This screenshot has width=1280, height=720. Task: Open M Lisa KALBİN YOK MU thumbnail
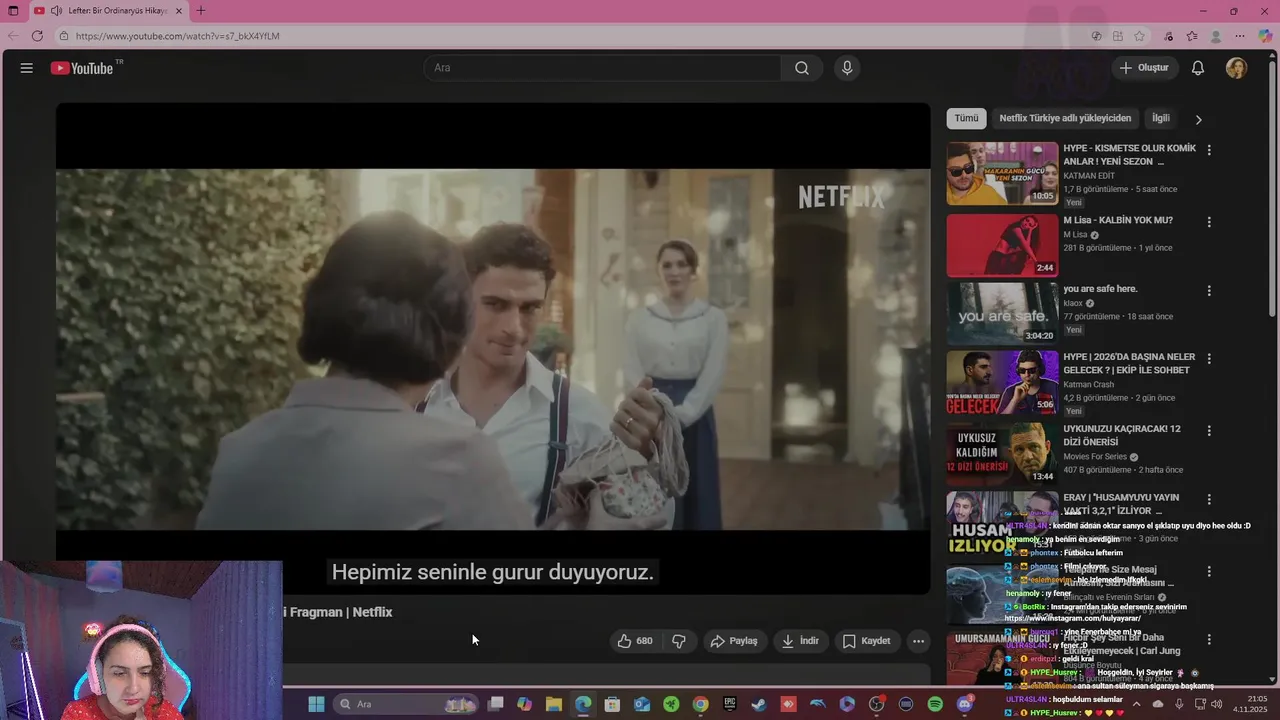(1002, 245)
